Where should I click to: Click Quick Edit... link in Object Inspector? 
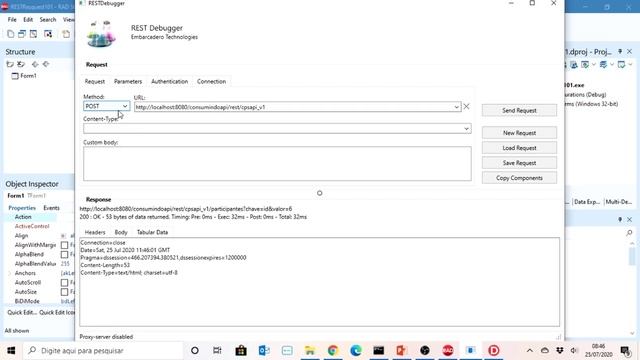(x=22, y=312)
